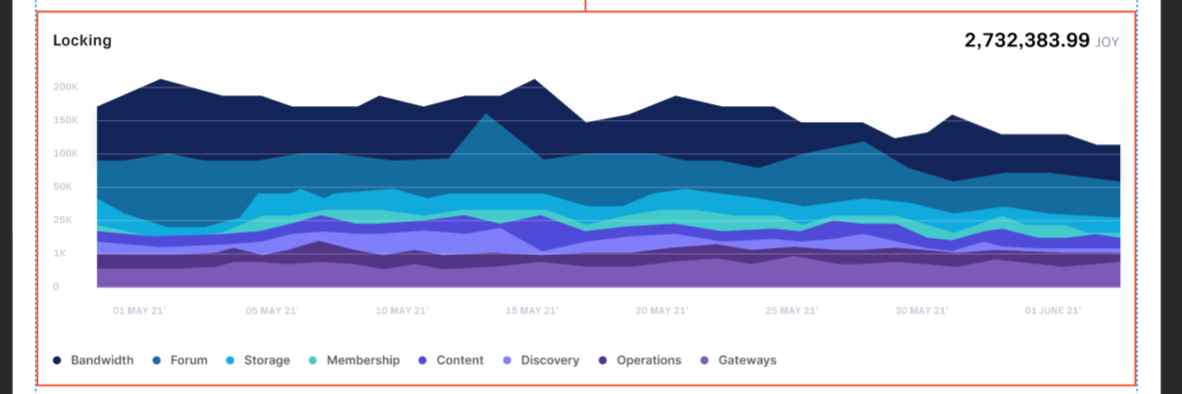Click the Storage legend color dot
Image resolution: width=1182 pixels, height=394 pixels.
tap(230, 361)
